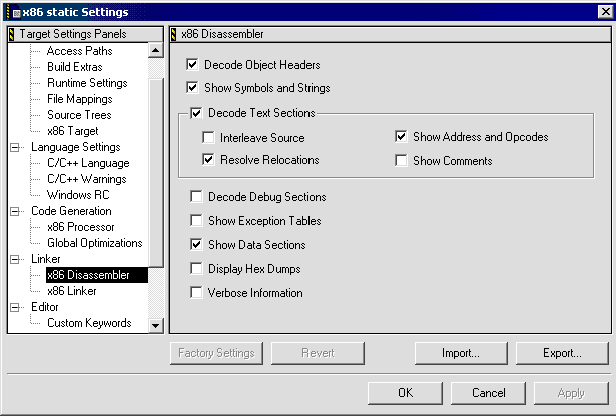The height and width of the screenshot is (416, 616).
Task: Enable Interleave Source checkbox
Action: pos(208,137)
